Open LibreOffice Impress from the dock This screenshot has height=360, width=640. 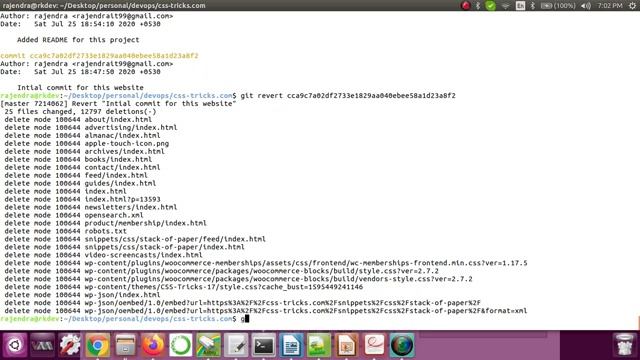pos(347,345)
